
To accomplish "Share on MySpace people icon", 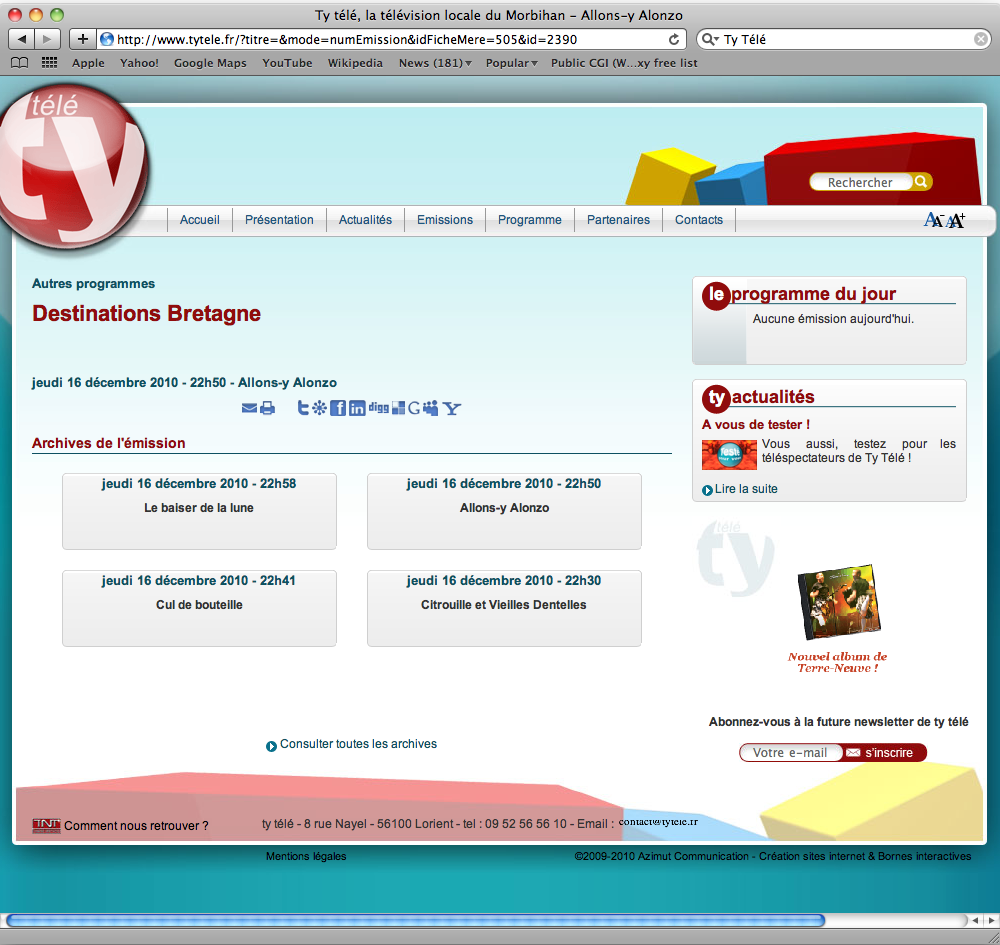I will click(x=431, y=408).
